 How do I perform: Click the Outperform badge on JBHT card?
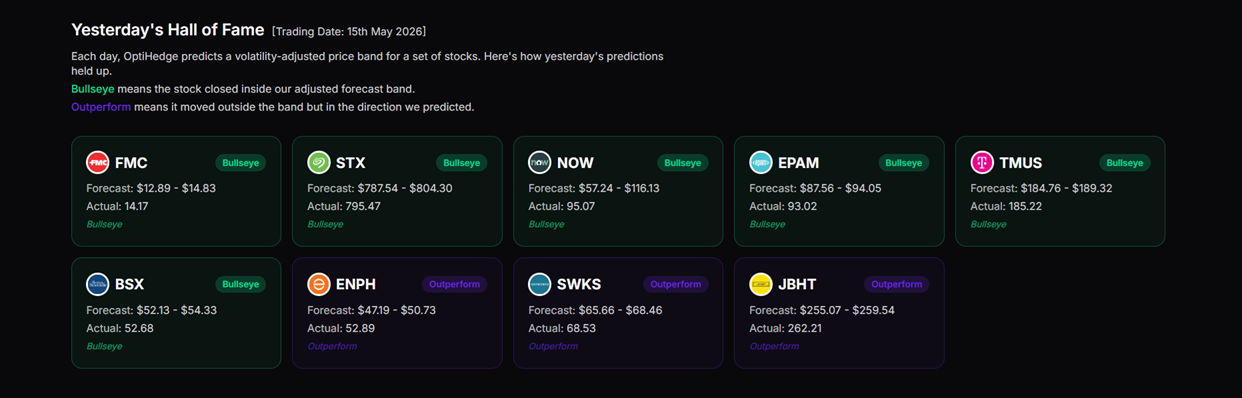[x=897, y=284]
